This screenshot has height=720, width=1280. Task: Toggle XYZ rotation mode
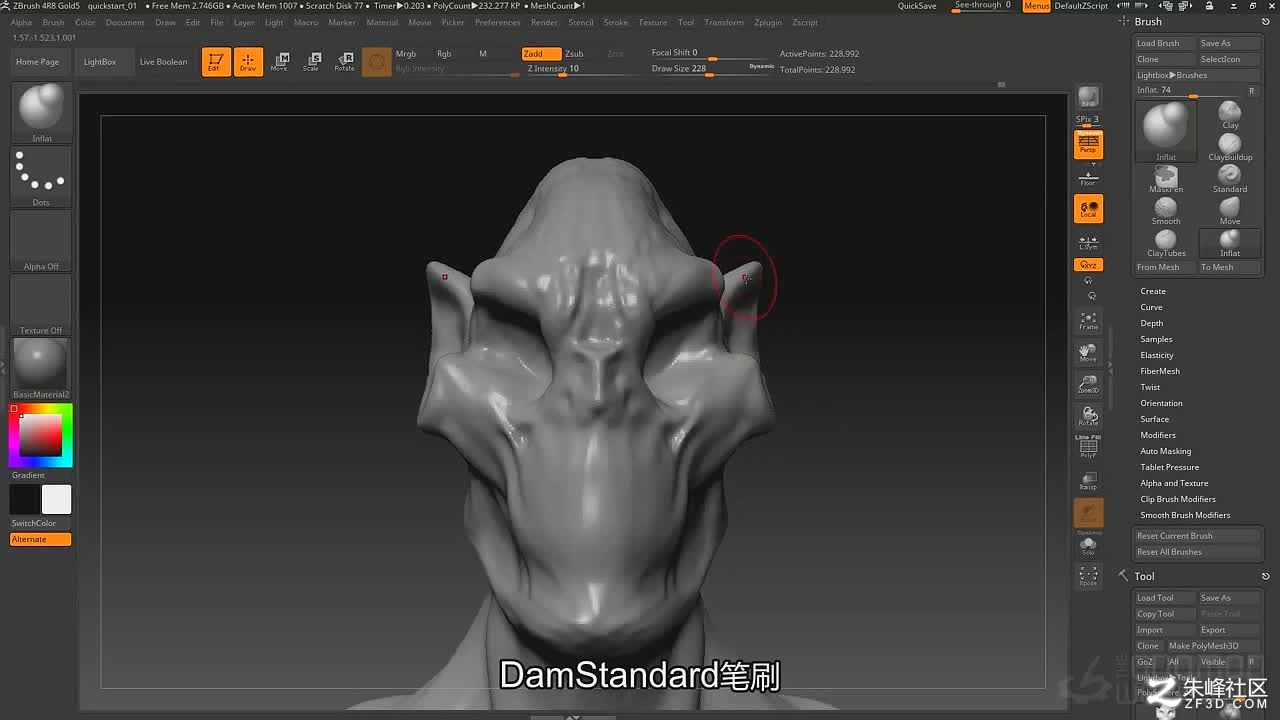click(1088, 265)
